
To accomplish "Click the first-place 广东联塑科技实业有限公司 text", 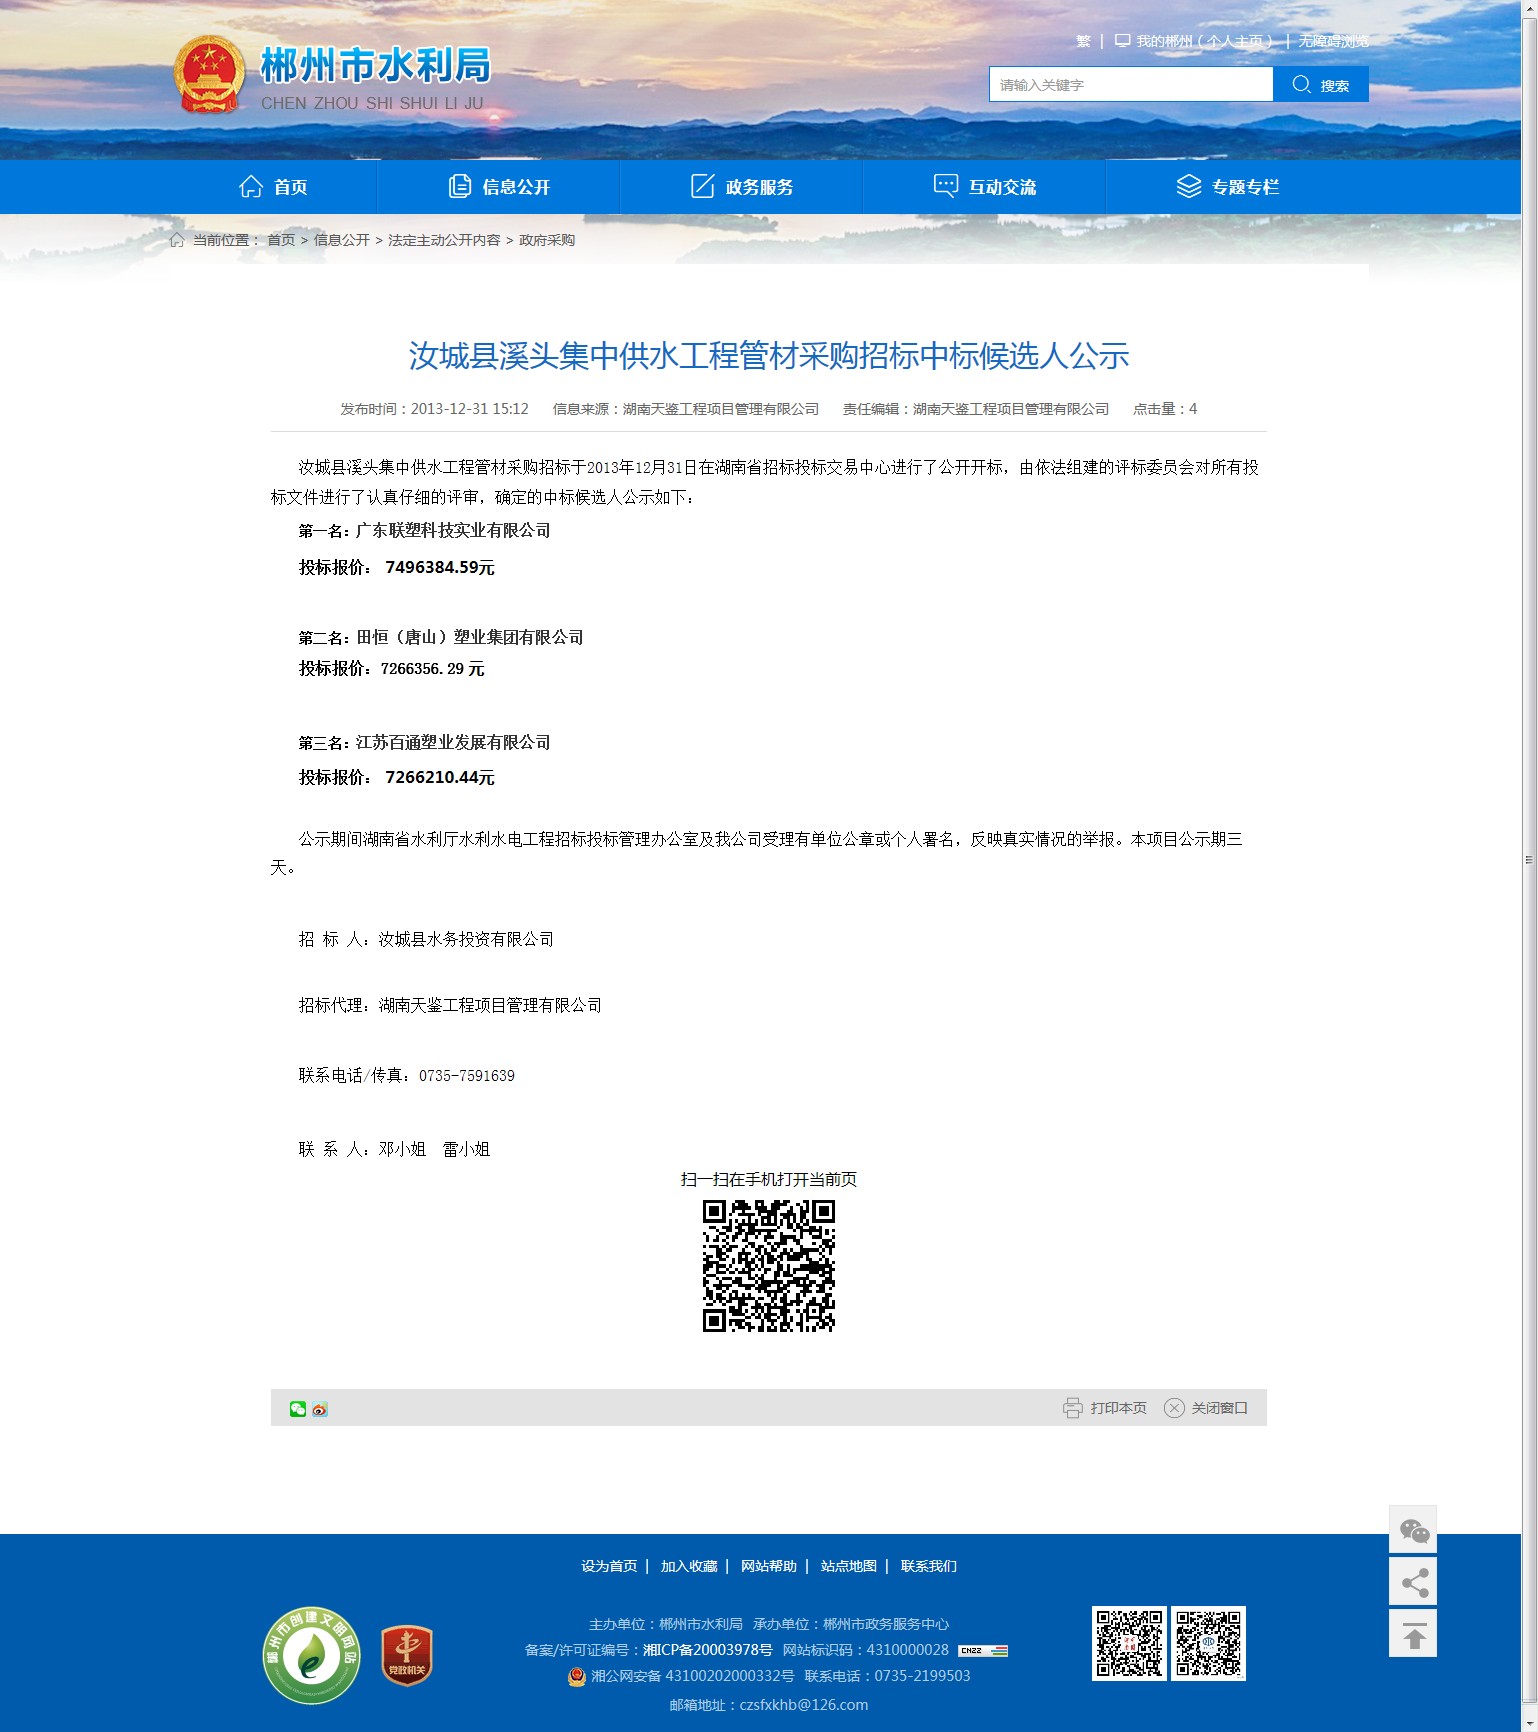I will [x=454, y=531].
